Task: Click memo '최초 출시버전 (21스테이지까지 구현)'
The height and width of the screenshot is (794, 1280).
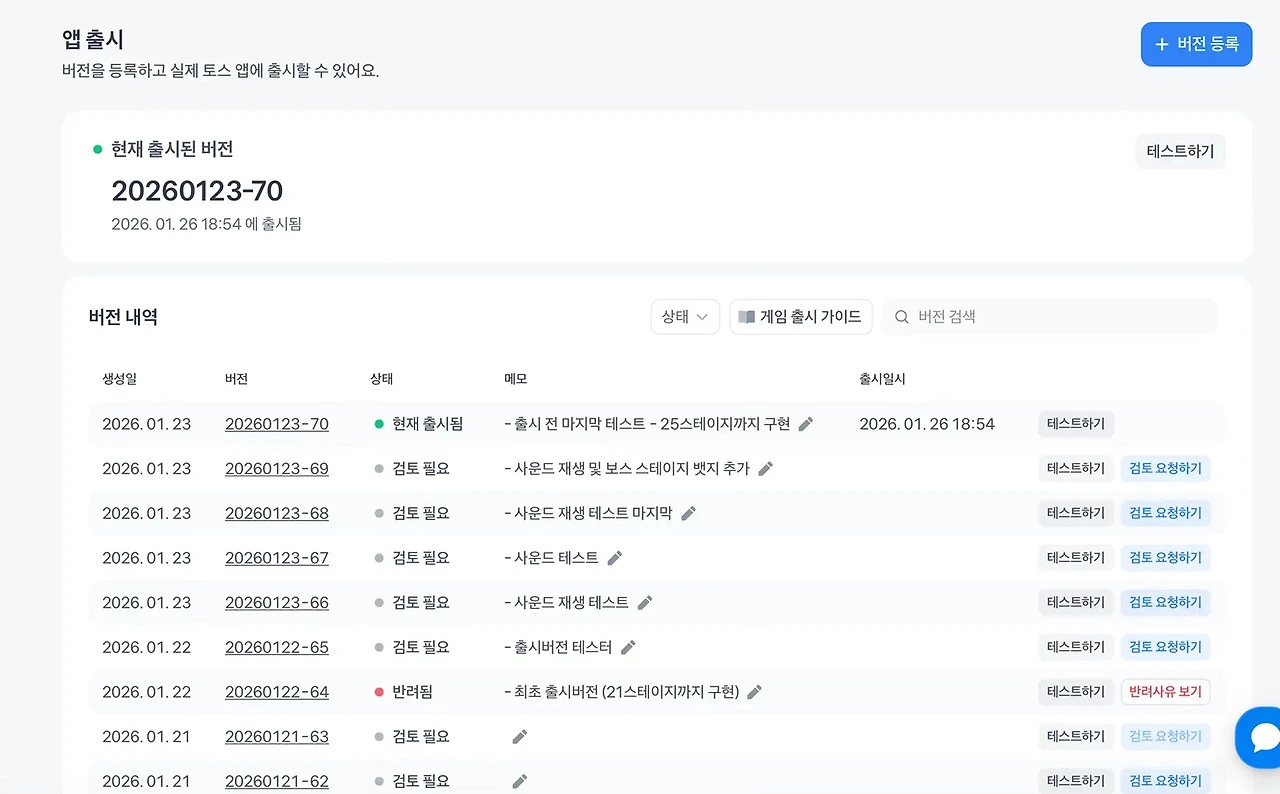Action: point(622,692)
